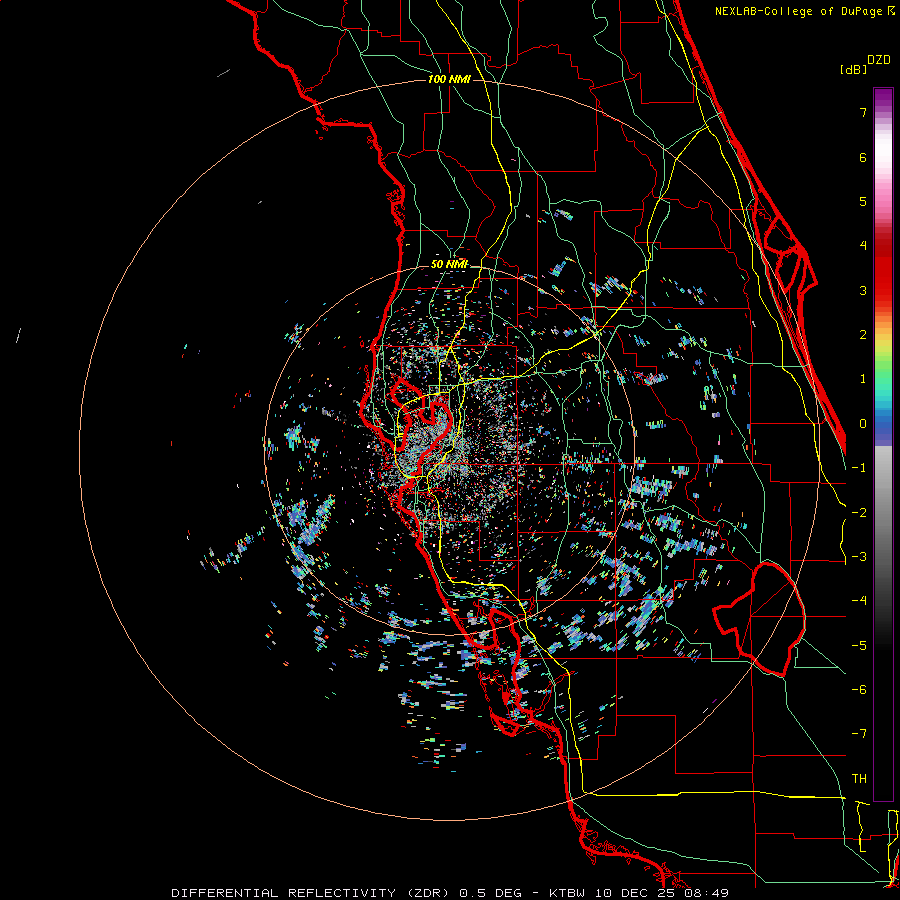Viewport: 900px width, 900px height.
Task: Select the 2 dB scale label
Action: pos(863,335)
